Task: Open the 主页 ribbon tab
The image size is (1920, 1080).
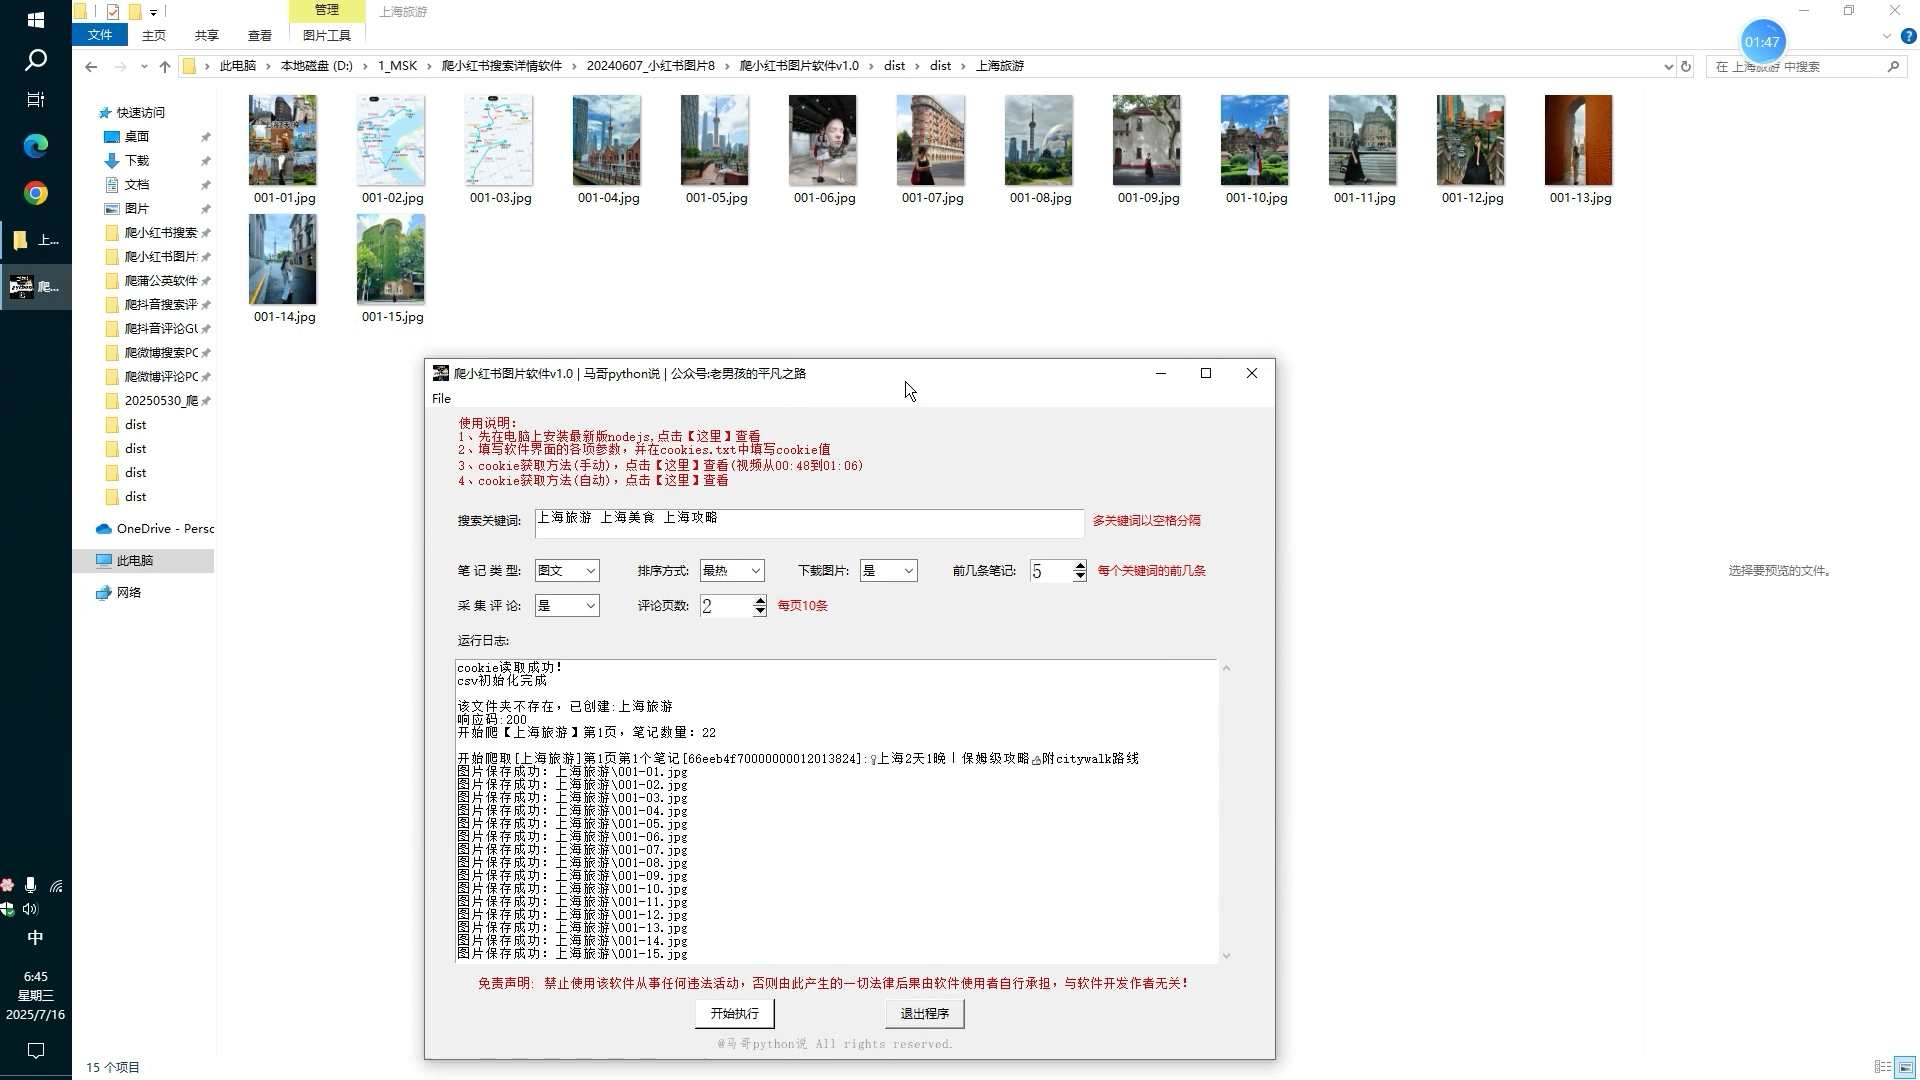Action: (154, 35)
